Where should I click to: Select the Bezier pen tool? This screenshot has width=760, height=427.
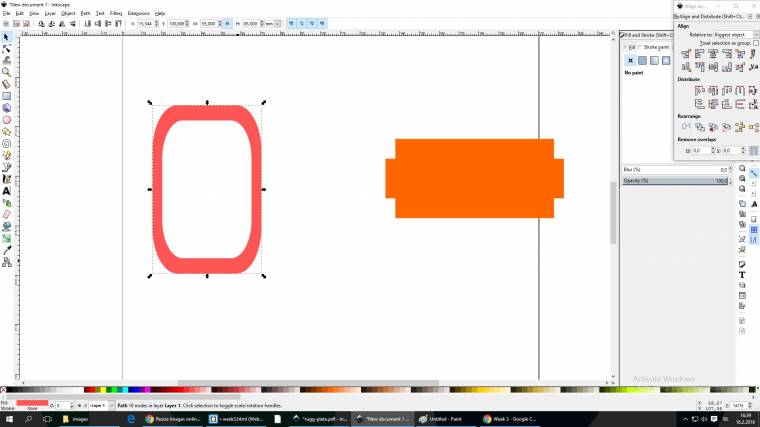[6, 167]
